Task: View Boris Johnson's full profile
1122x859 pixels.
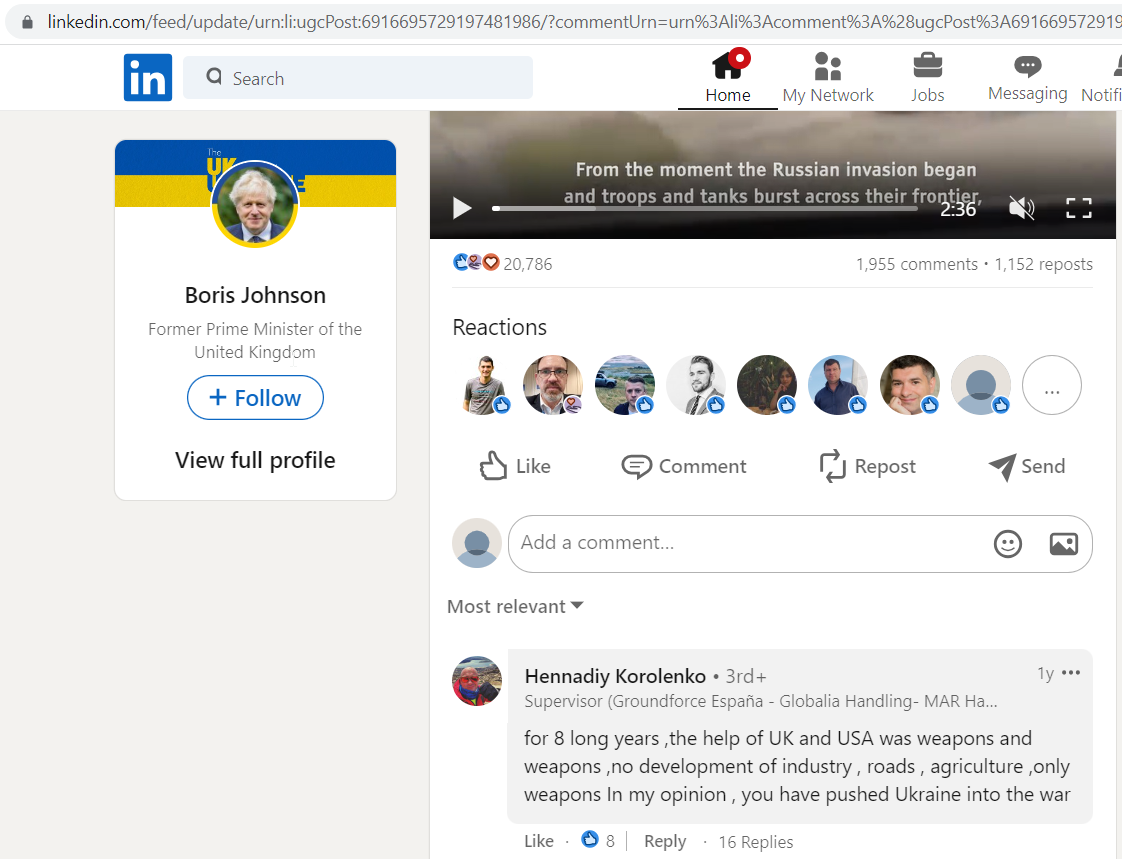Action: (255, 460)
